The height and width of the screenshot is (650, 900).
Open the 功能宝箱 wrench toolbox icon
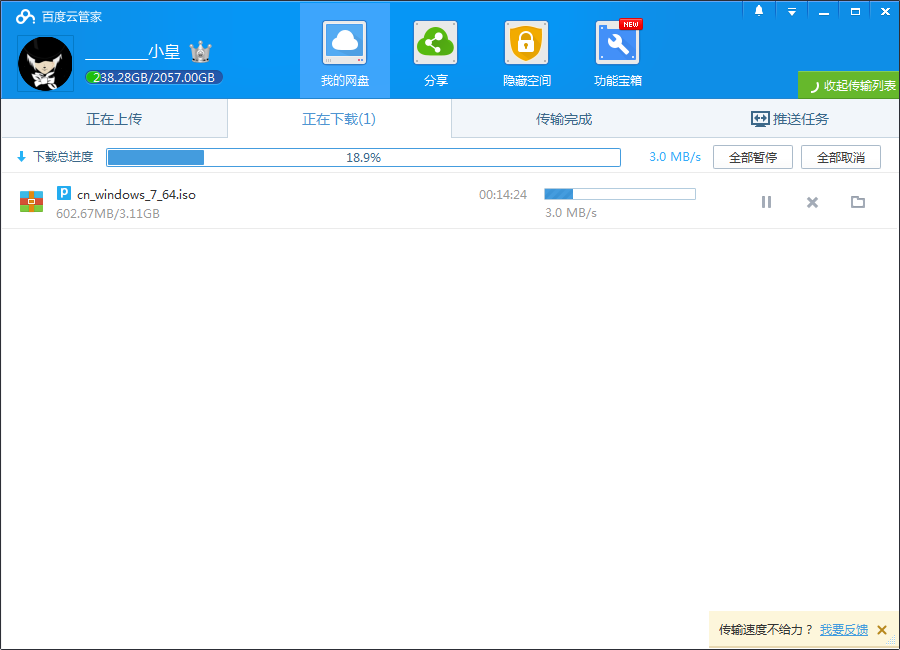618,43
